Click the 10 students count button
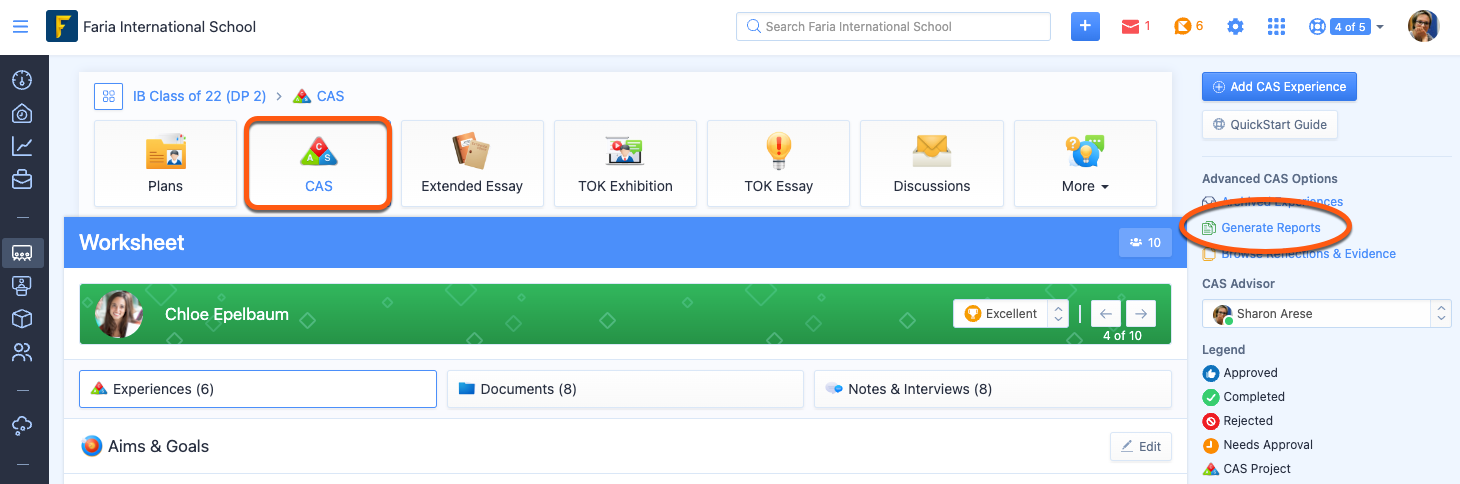This screenshot has width=1460, height=484. click(x=1145, y=242)
